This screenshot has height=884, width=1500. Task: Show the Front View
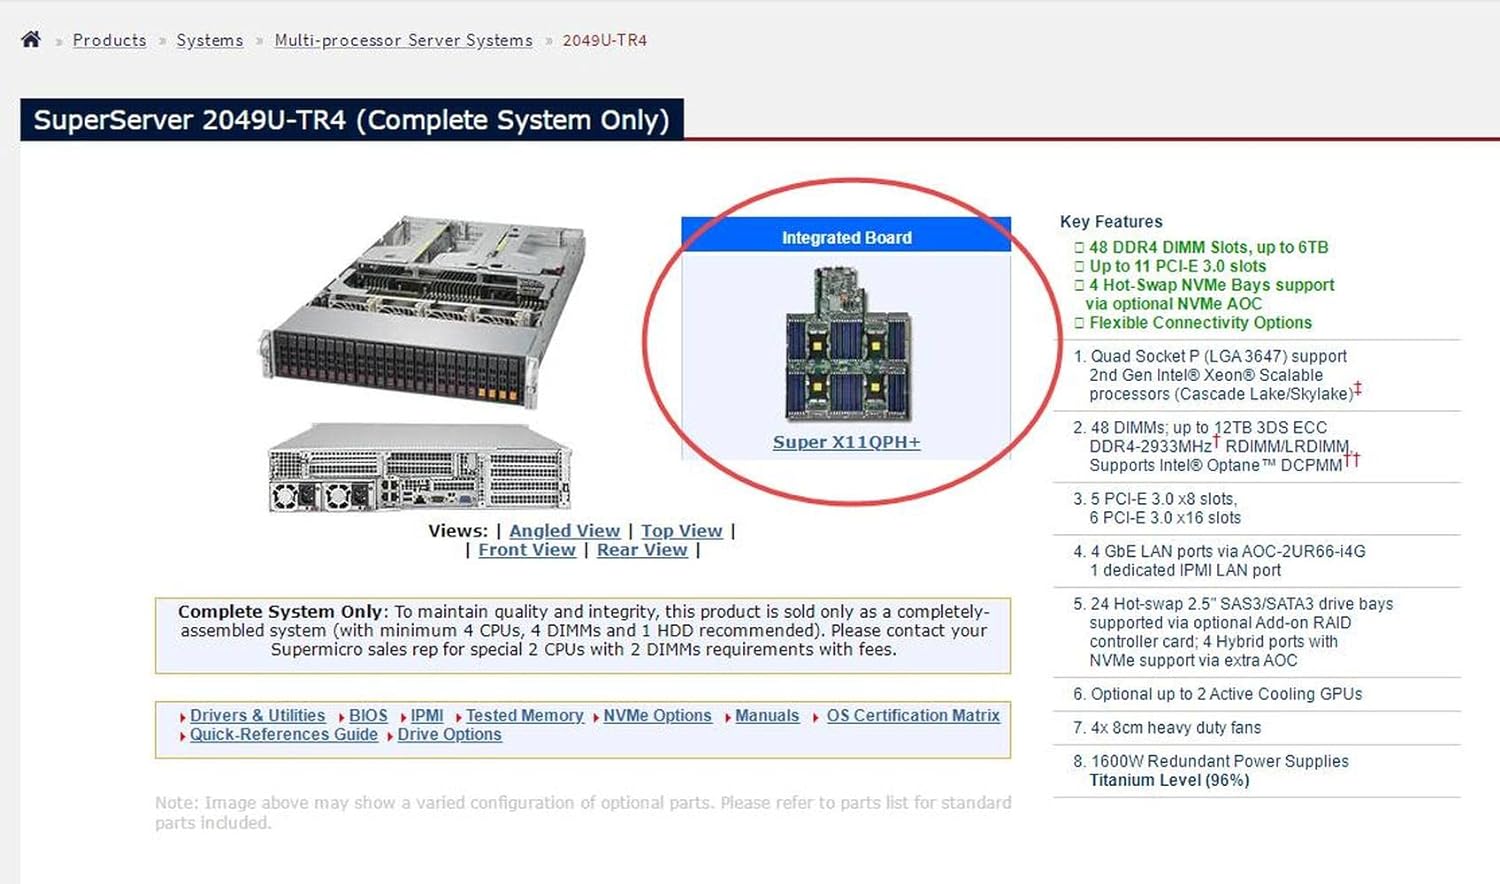527,550
